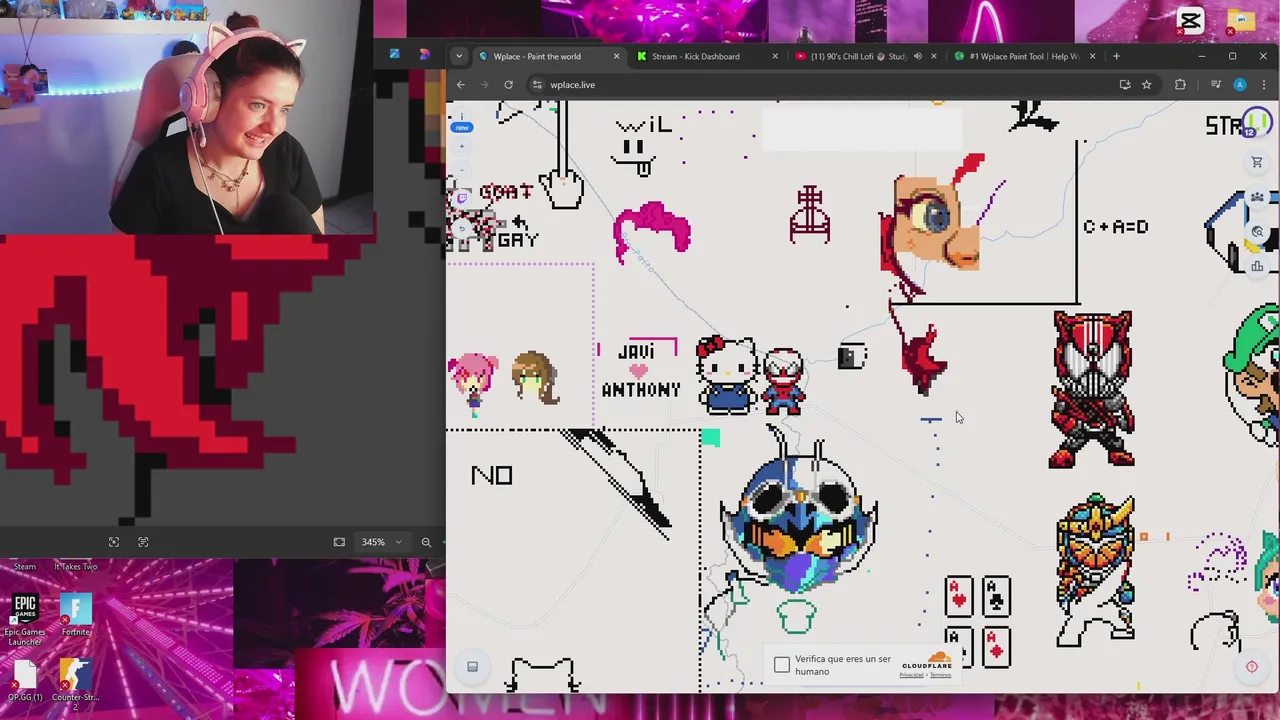Mute the 90's Chill Lofi tab speaker icon
Screen dimensions: 1280x720
tap(917, 56)
